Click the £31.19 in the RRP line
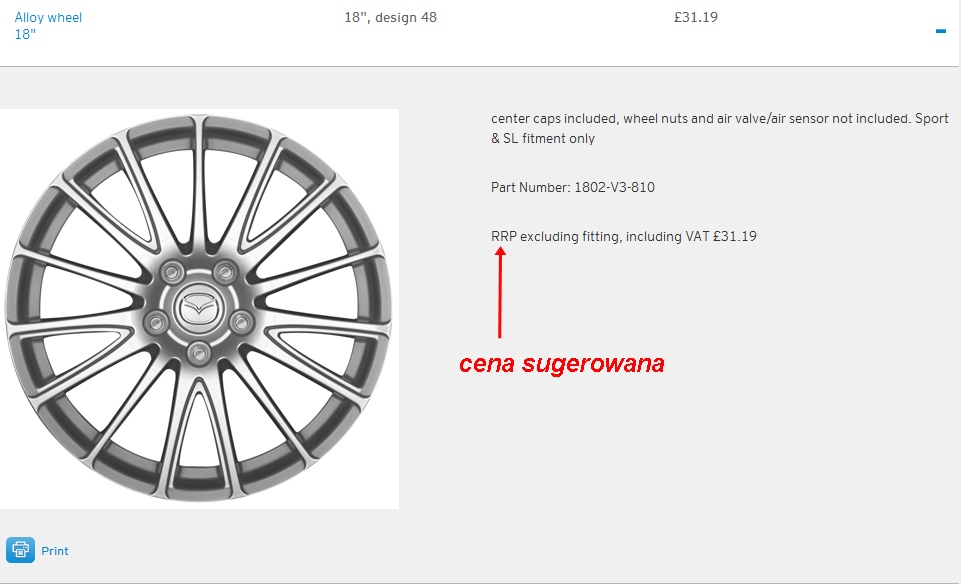The width and height of the screenshot is (961, 584). [x=735, y=236]
